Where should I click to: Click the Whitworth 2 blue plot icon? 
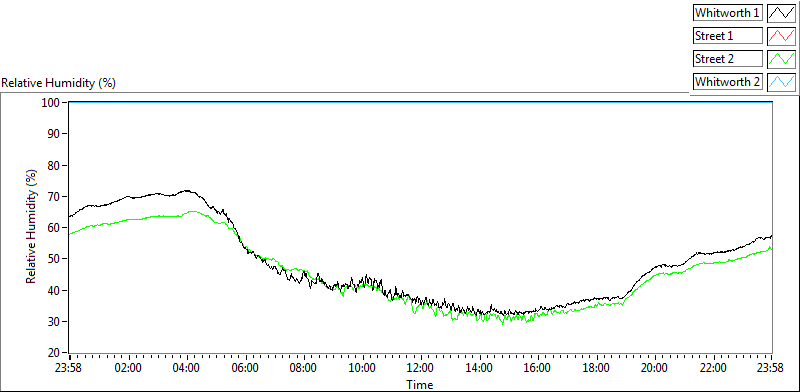click(781, 81)
